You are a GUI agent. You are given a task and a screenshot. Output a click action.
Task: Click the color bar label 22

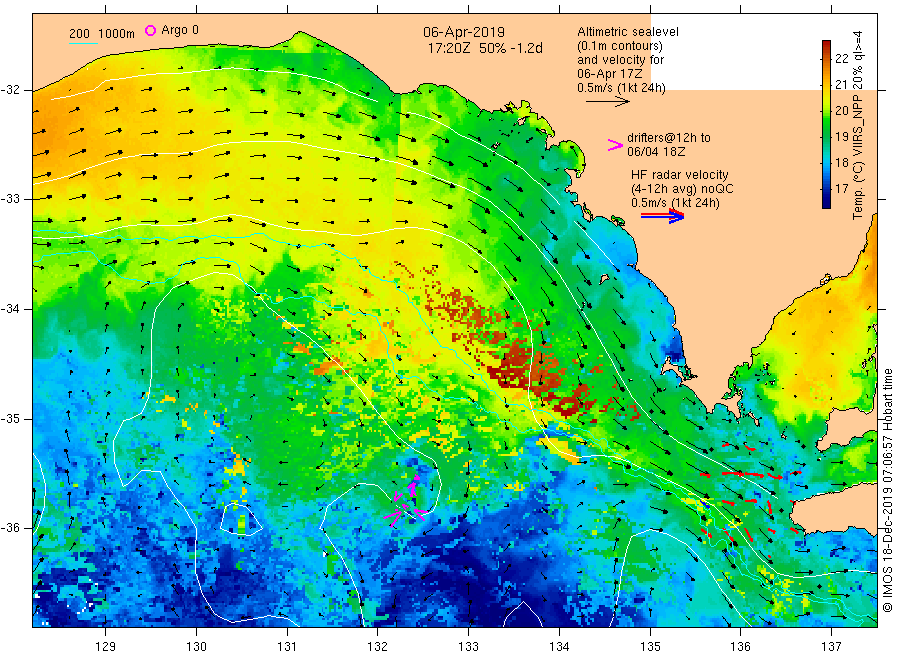(841, 58)
